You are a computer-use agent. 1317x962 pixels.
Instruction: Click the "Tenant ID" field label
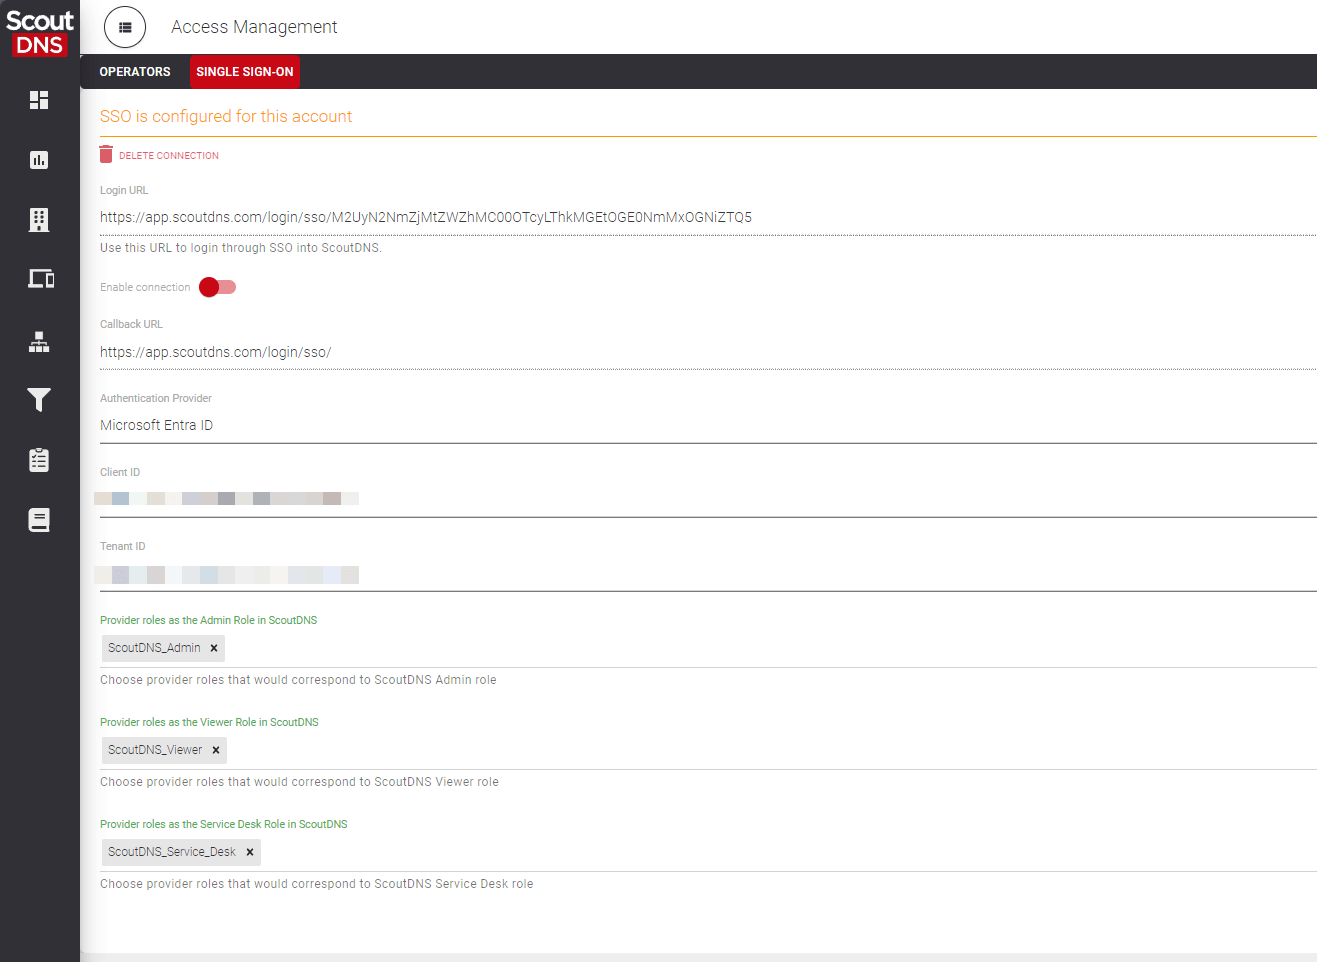coord(123,546)
